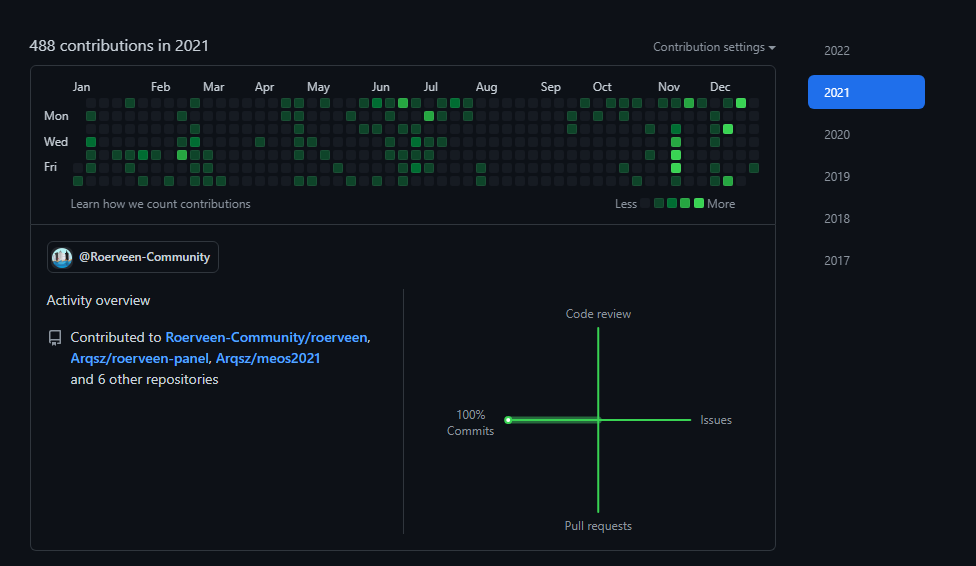
Task: Click the repository icon beside Contributed to
Action: pyautogui.click(x=55, y=338)
